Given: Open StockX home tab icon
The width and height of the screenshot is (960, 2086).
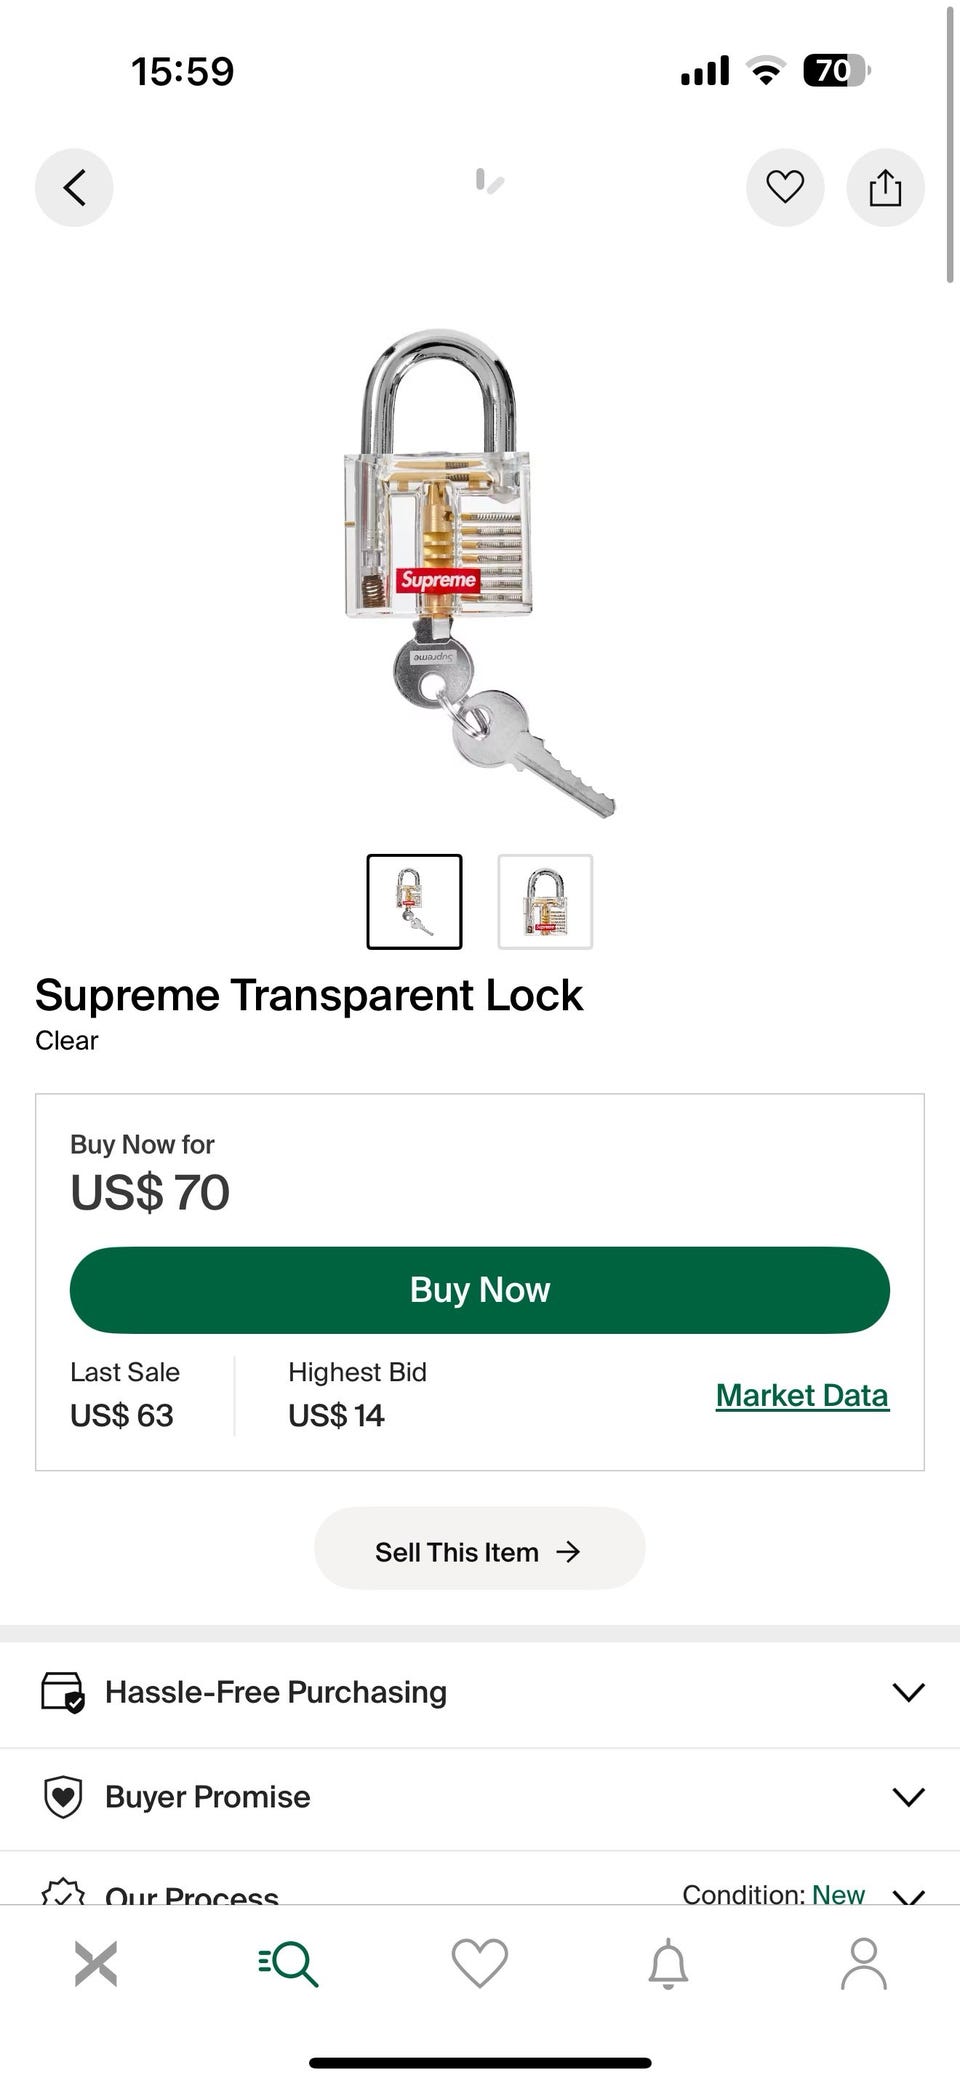Looking at the screenshot, I should (96, 1963).
